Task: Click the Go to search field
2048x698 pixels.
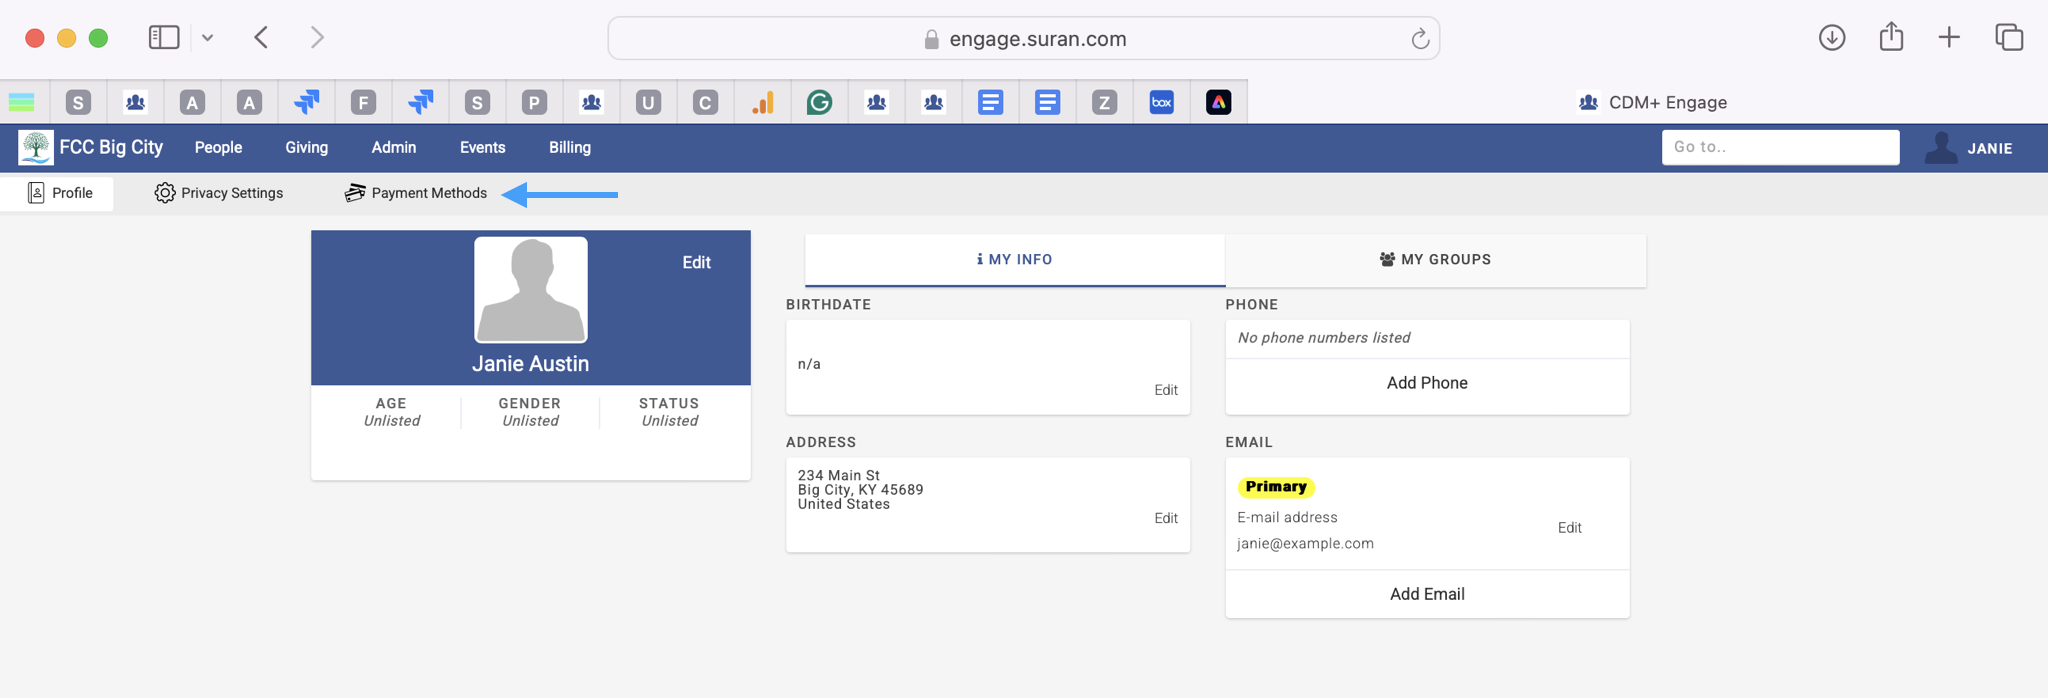Action: [1780, 147]
